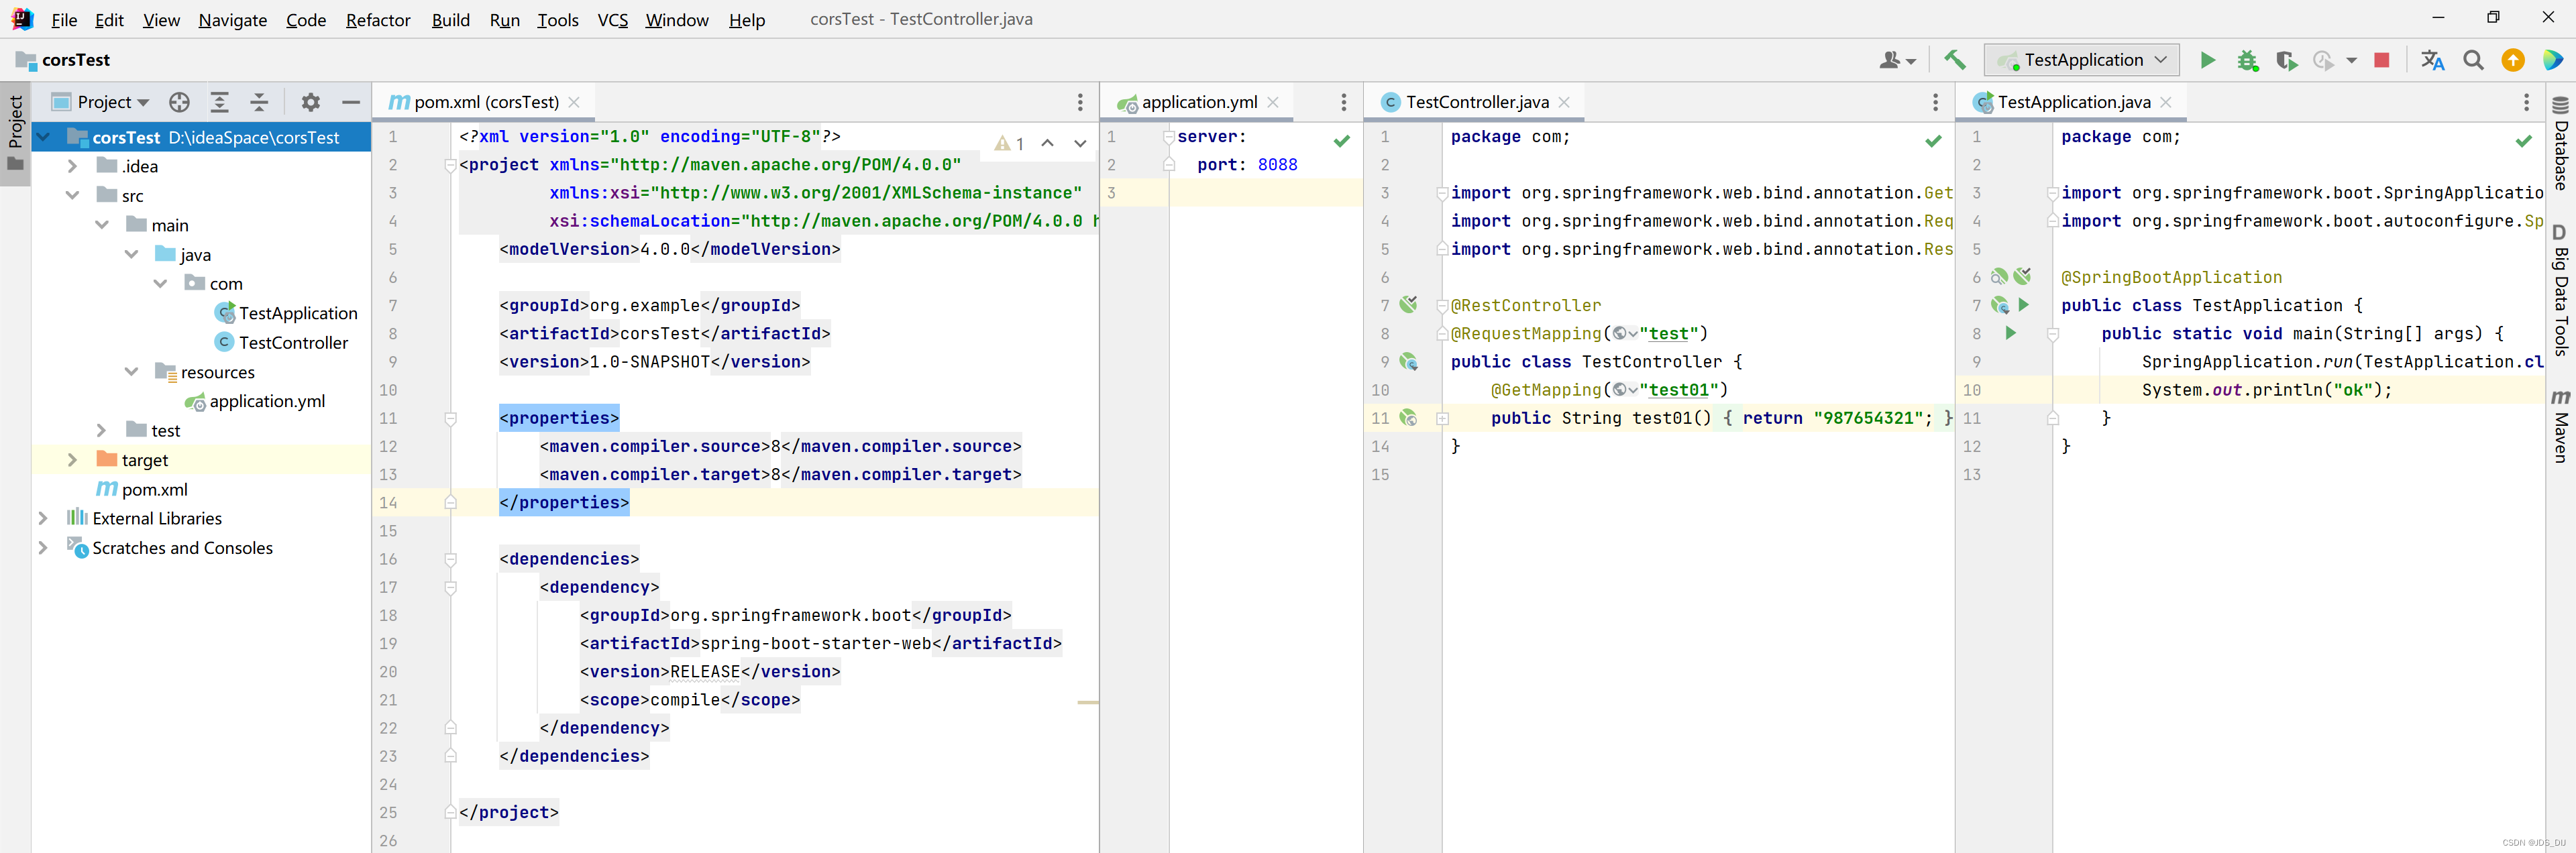Collapse all in Project panel
Screen dimensions: 2576x853
click(x=259, y=102)
